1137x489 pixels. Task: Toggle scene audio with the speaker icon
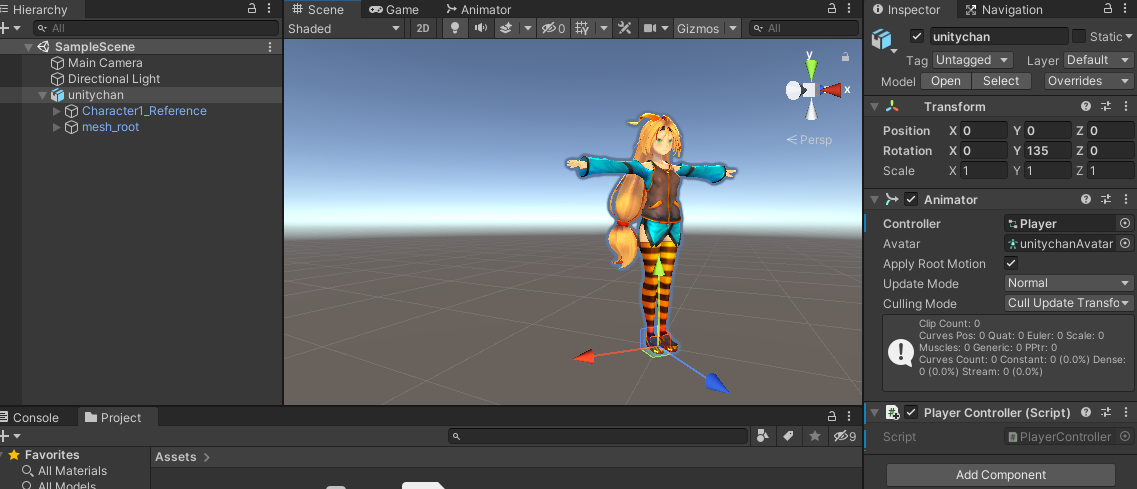(481, 28)
